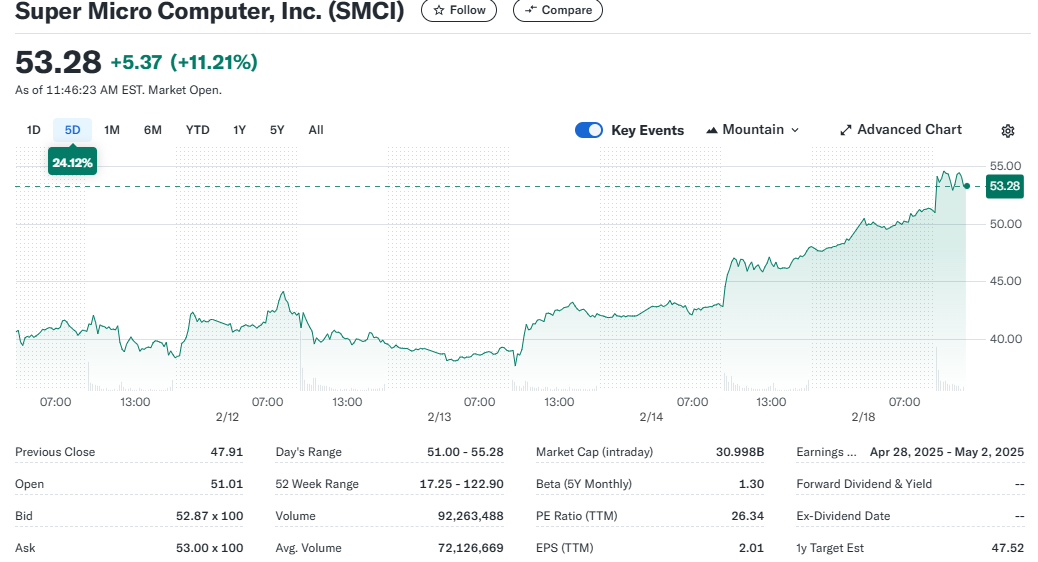
Task: Open the Advanced Chart link
Action: click(909, 130)
